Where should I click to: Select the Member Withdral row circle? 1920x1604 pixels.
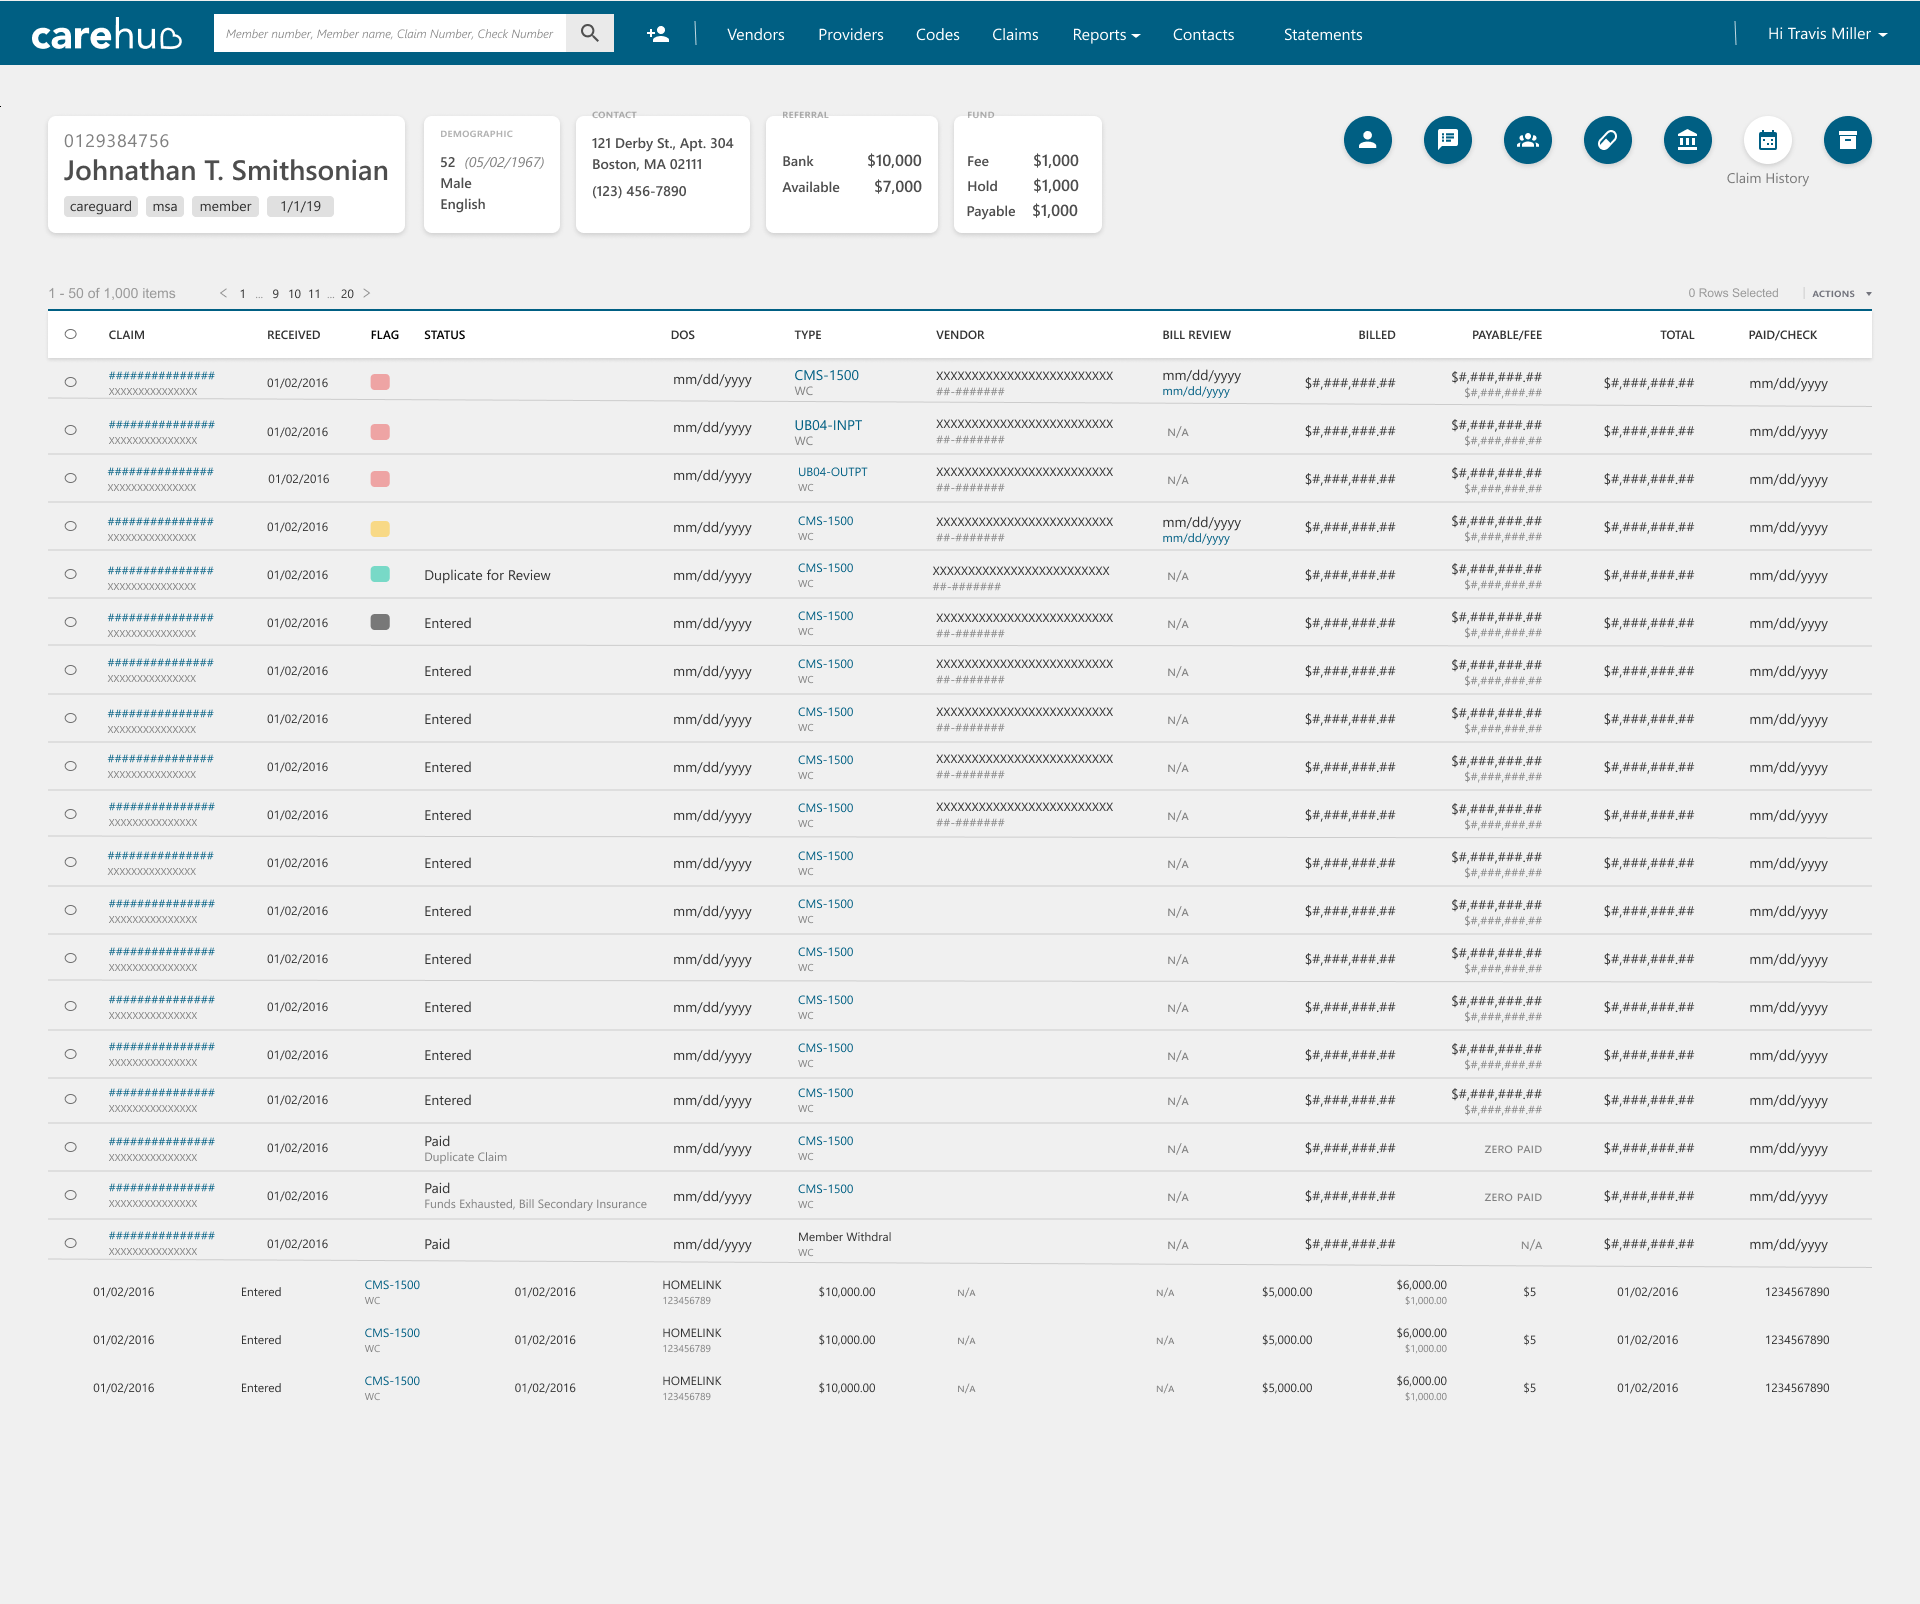tap(70, 1243)
